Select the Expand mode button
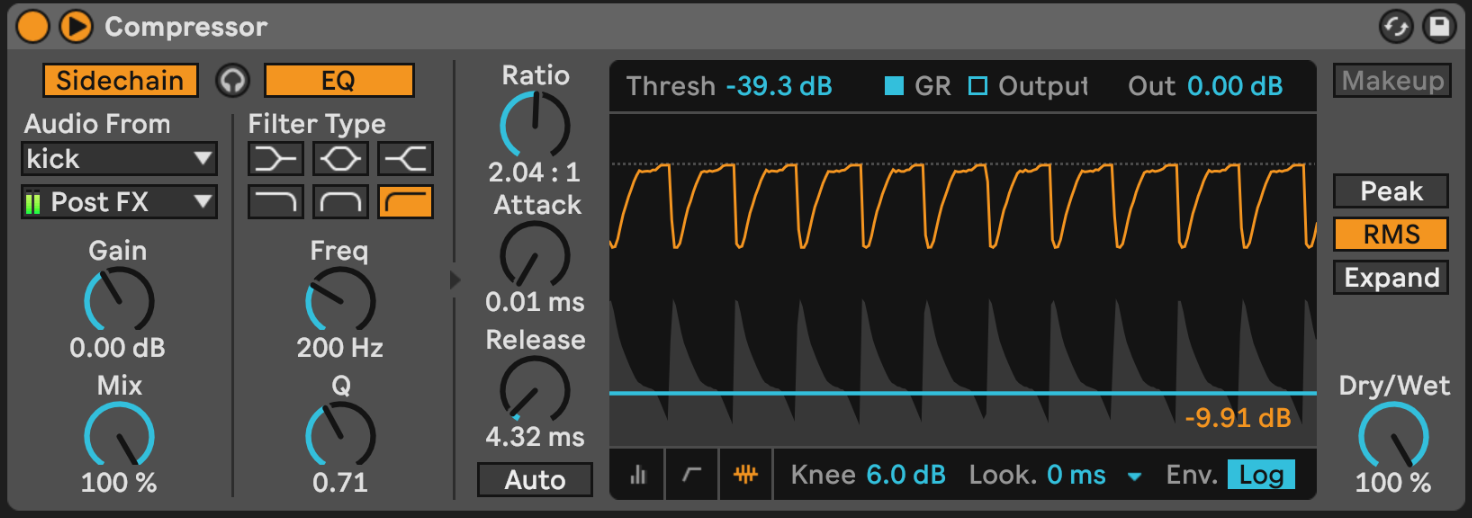Screen dimensions: 1472x518 tap(1390, 278)
